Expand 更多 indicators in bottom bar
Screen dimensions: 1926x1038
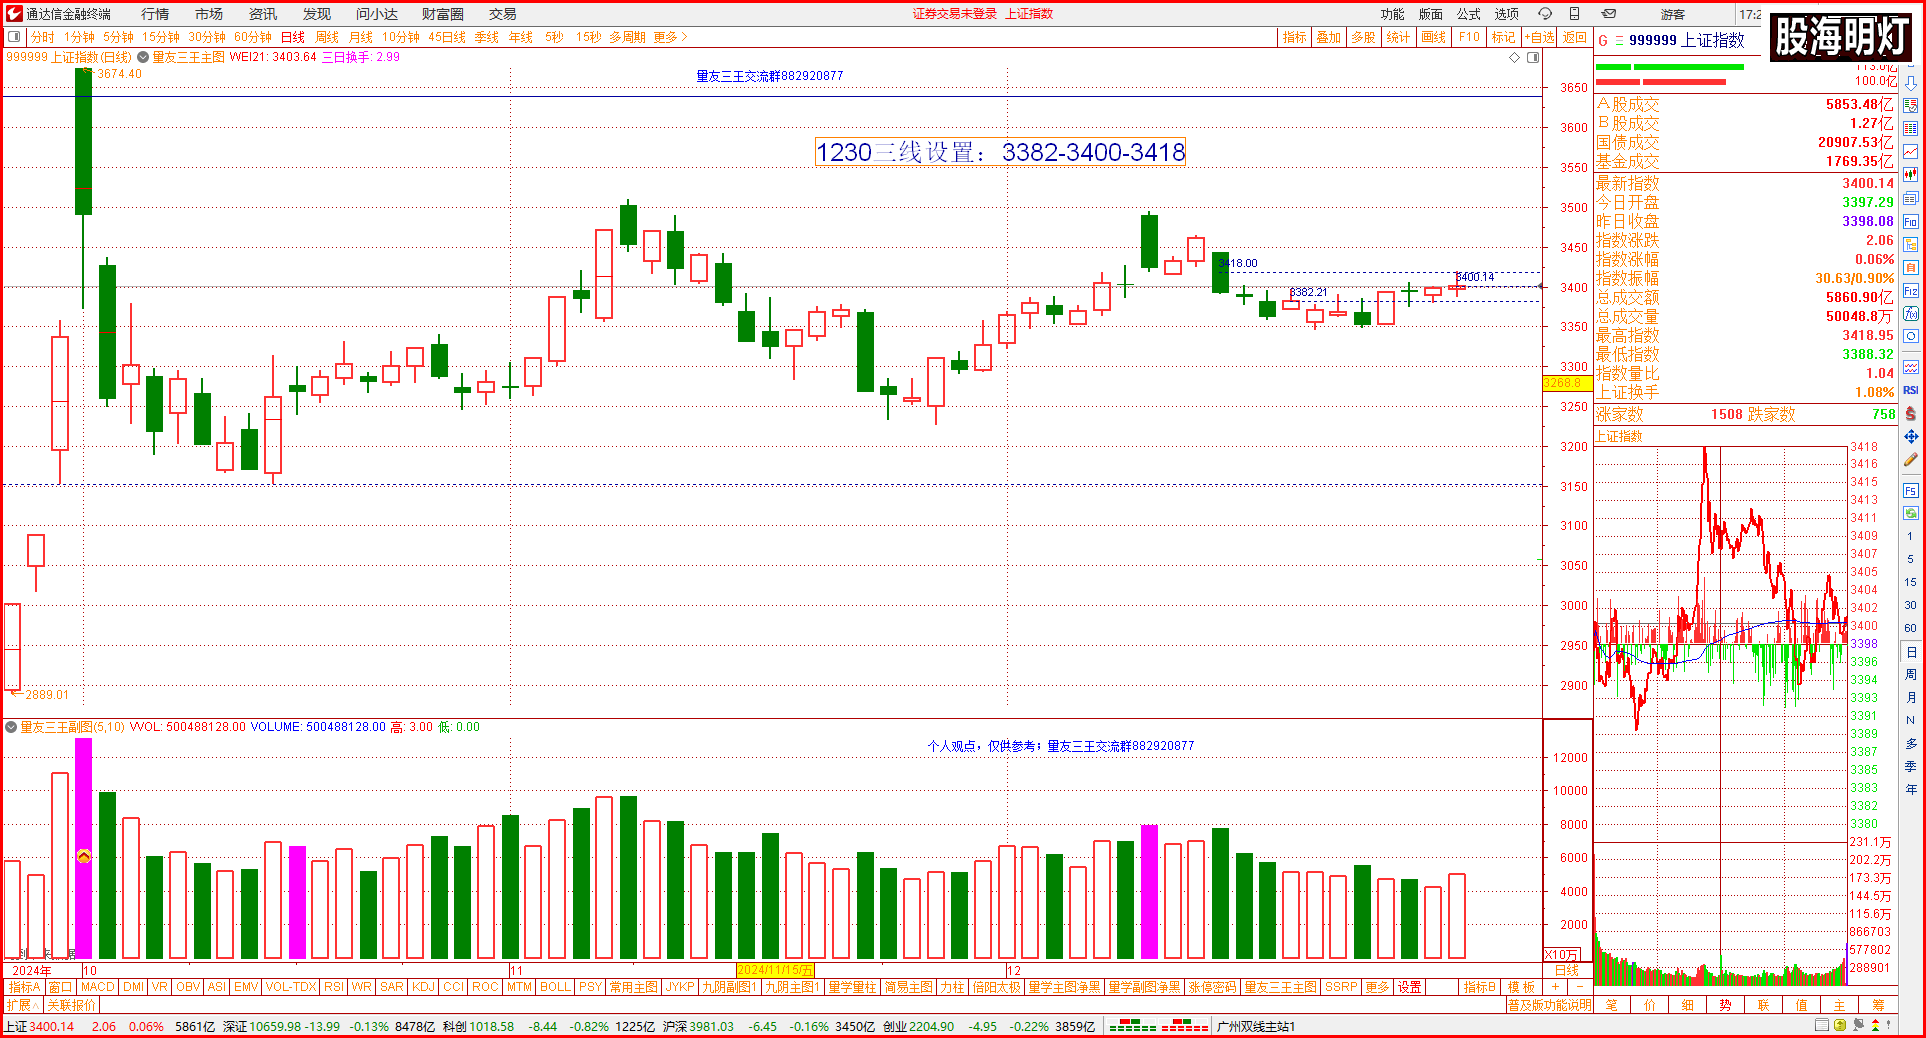click(x=1377, y=987)
